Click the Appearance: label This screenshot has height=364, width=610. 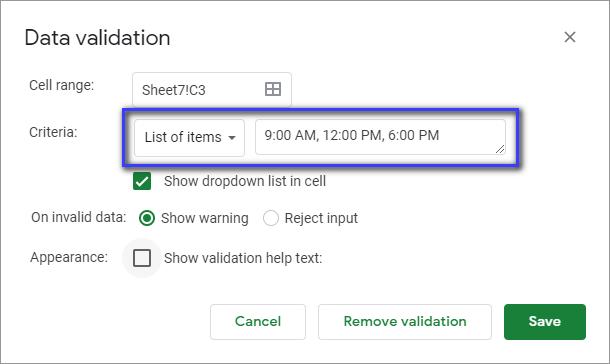point(69,257)
